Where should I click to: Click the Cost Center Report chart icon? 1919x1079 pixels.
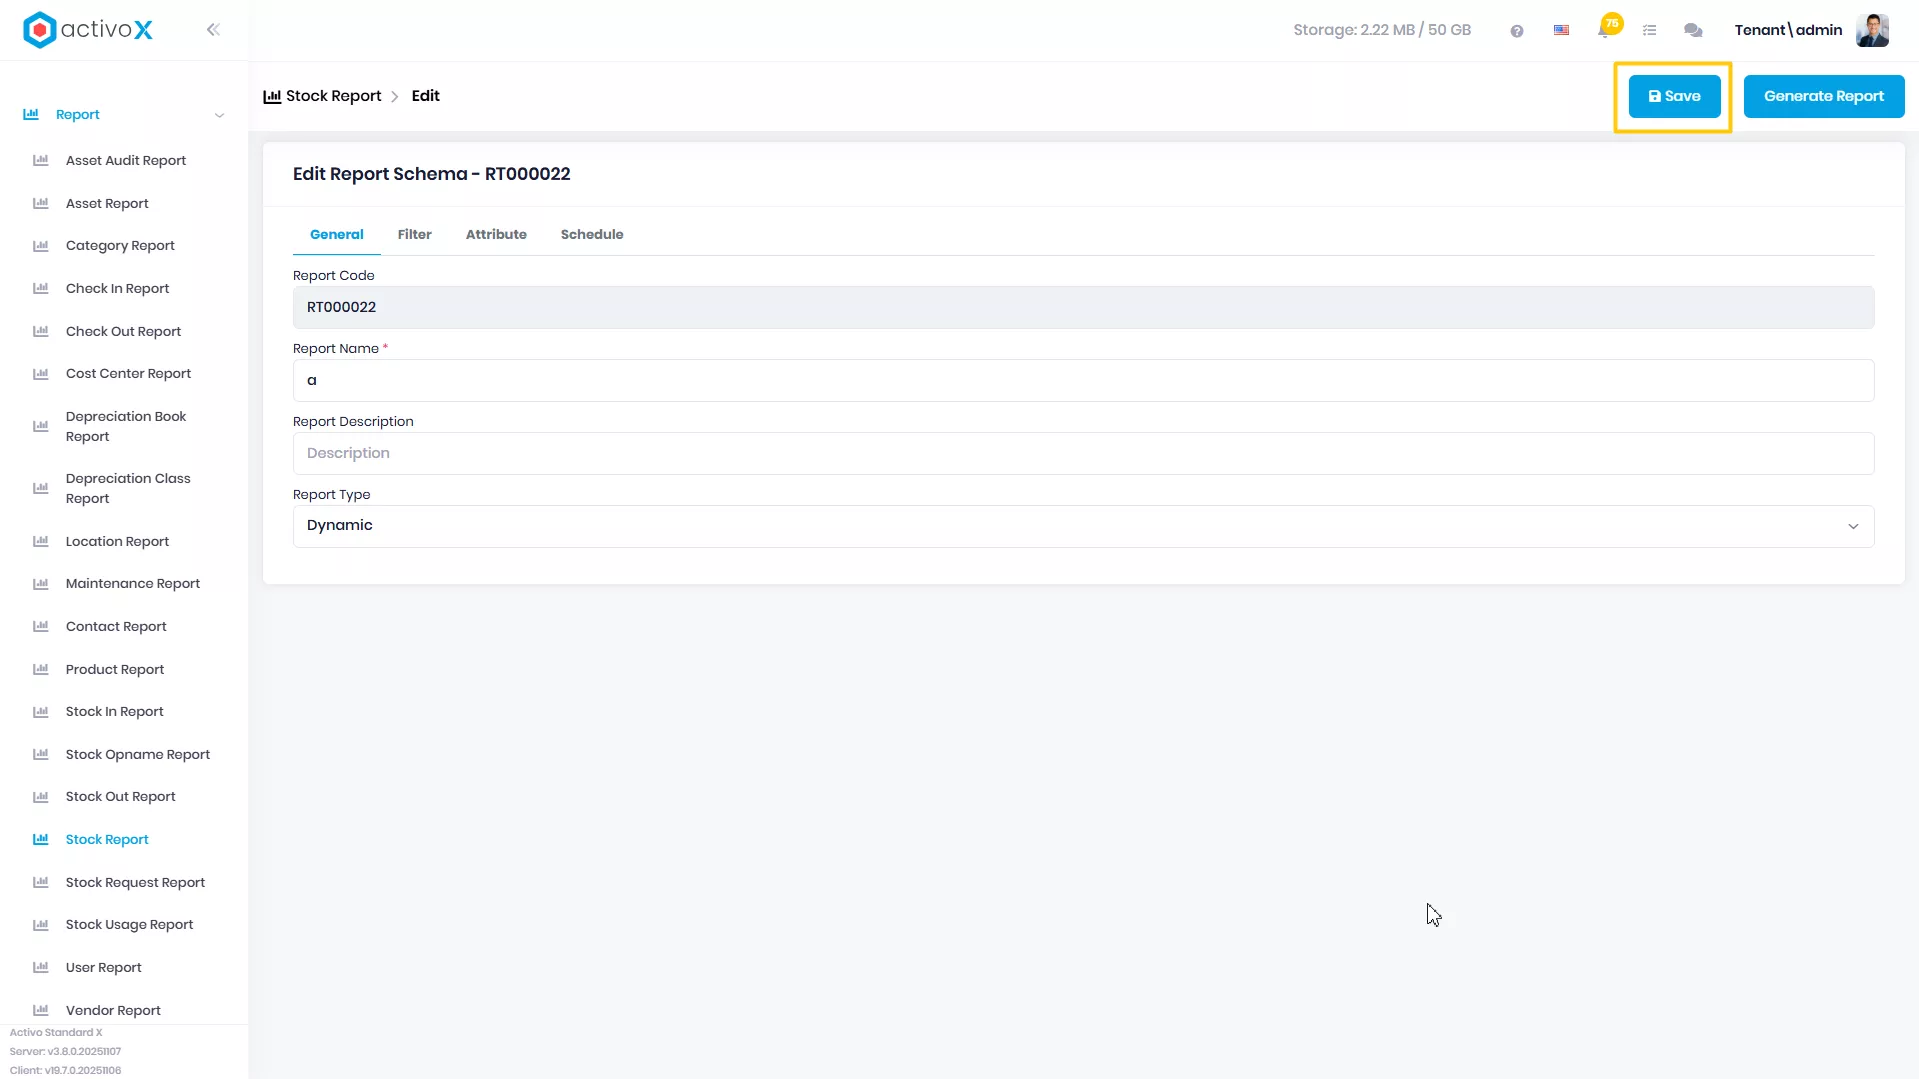click(41, 374)
